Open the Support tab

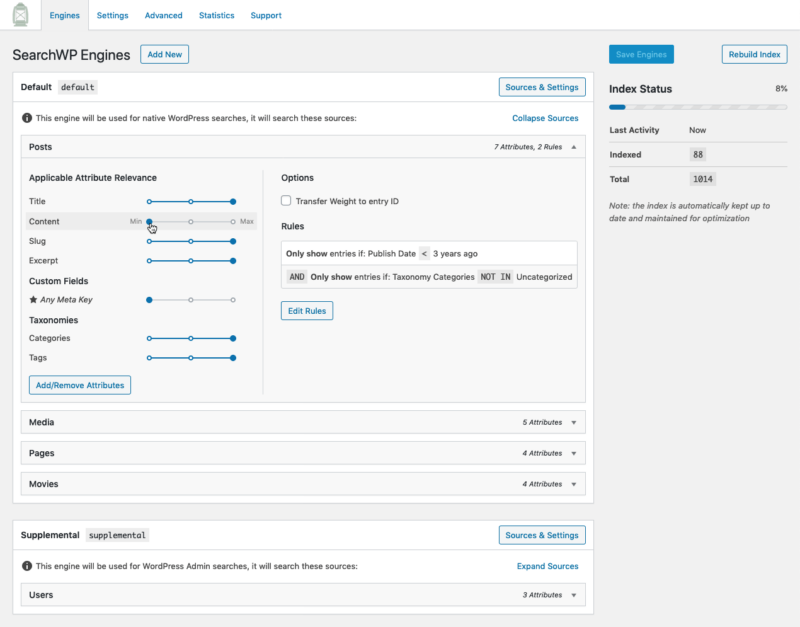click(266, 15)
